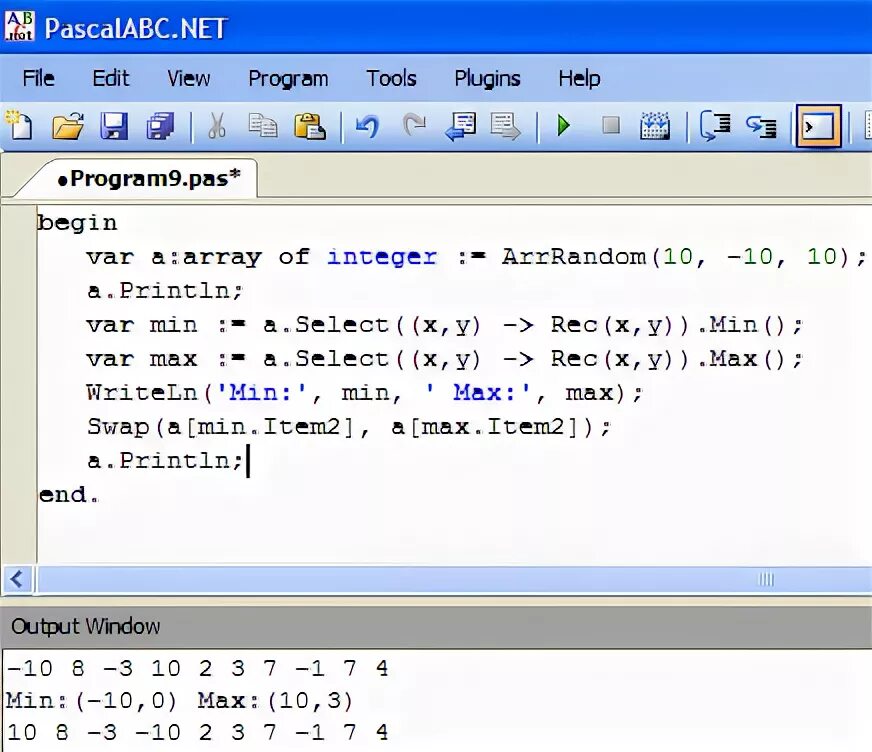Open the Tools menu
This screenshot has width=872, height=752.
click(391, 78)
